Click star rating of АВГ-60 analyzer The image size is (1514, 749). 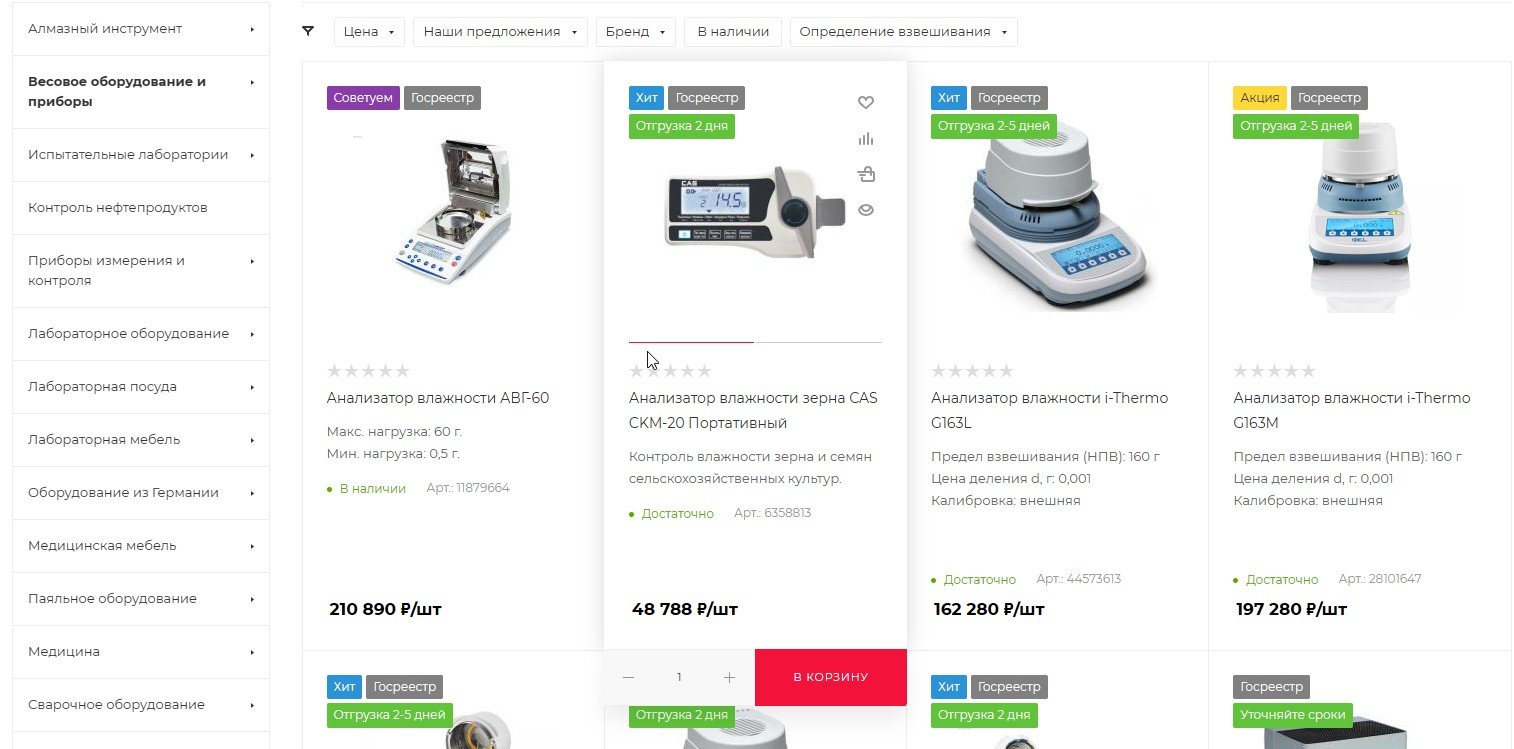point(368,371)
